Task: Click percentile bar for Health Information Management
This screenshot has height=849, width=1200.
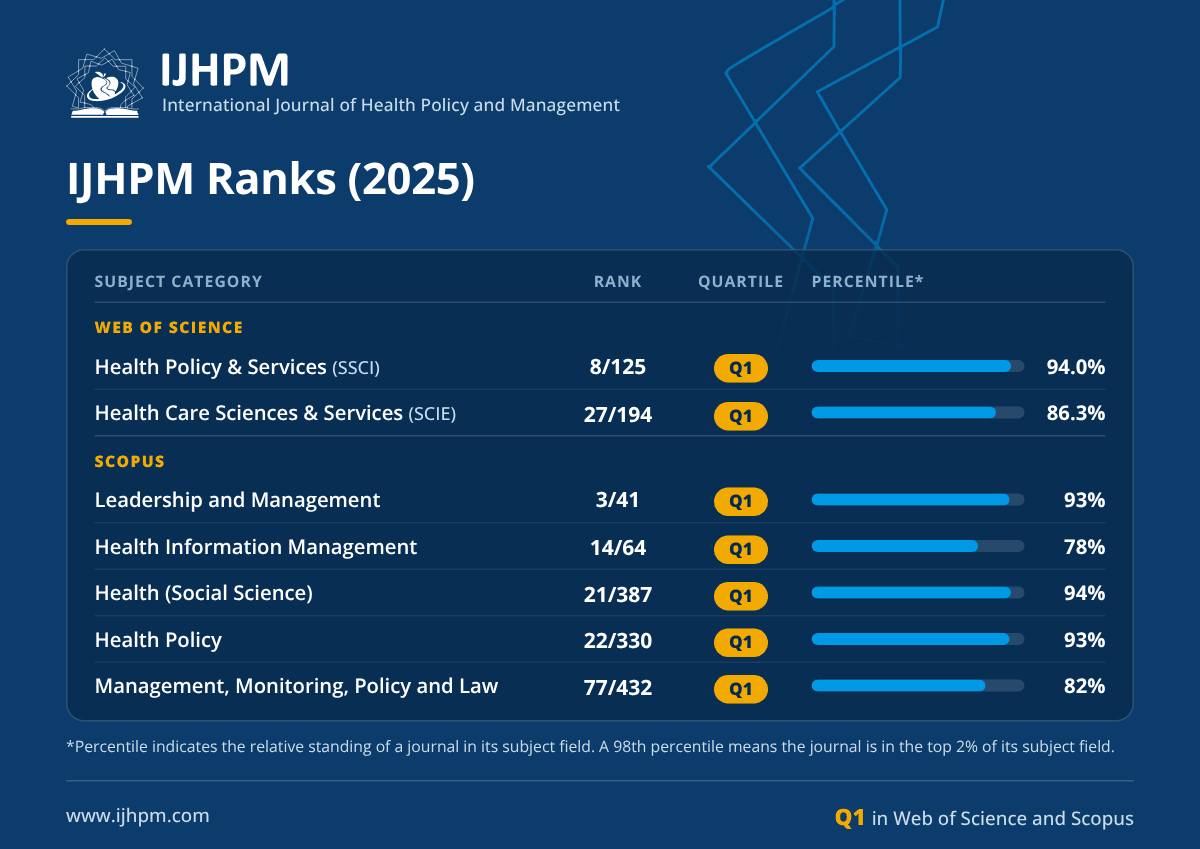Action: pos(918,546)
